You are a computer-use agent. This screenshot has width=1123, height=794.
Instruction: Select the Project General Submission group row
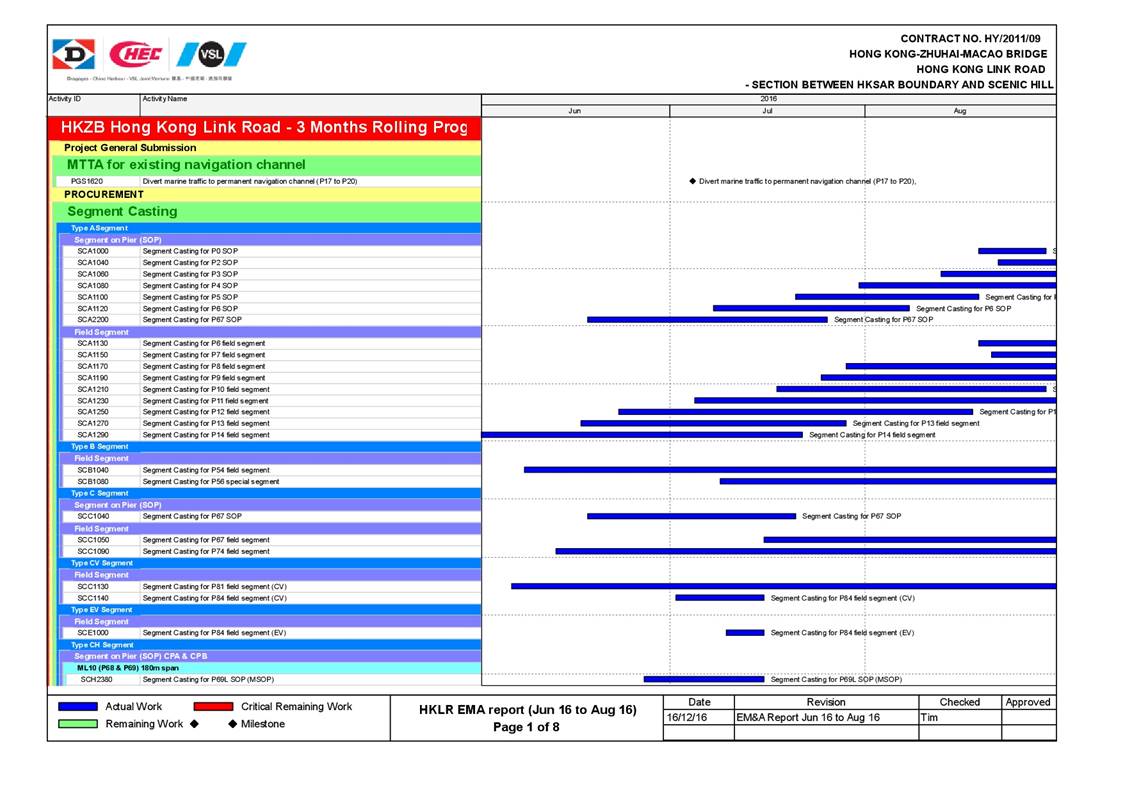pos(266,148)
